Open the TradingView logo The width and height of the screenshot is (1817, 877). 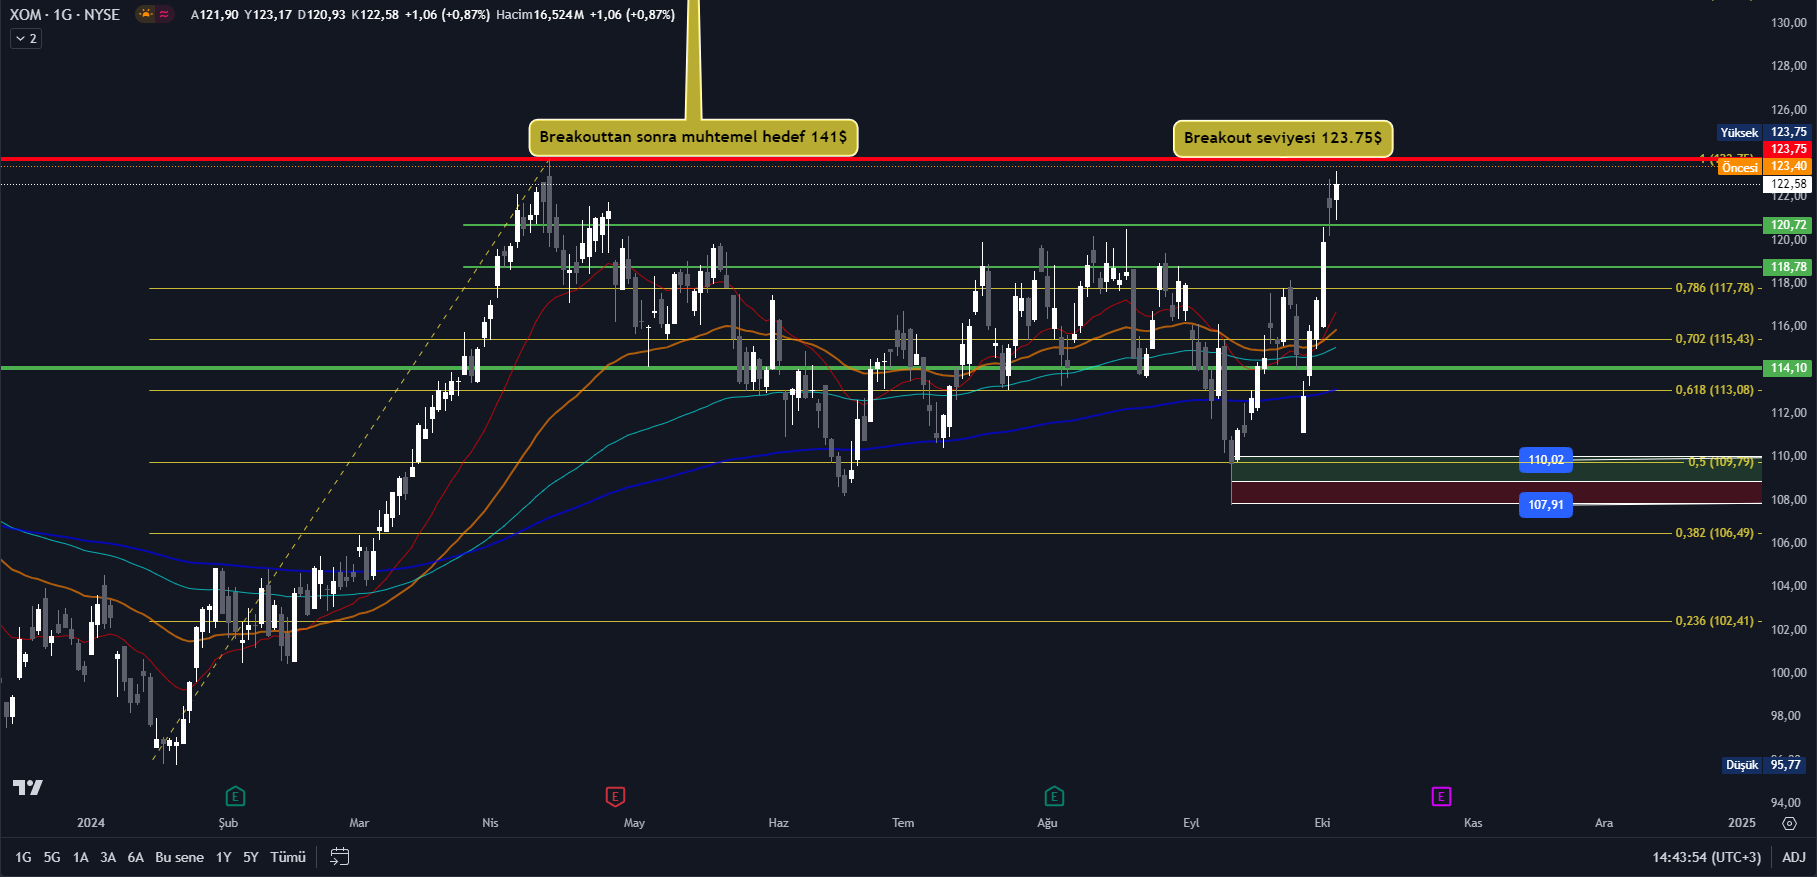tap(27, 787)
